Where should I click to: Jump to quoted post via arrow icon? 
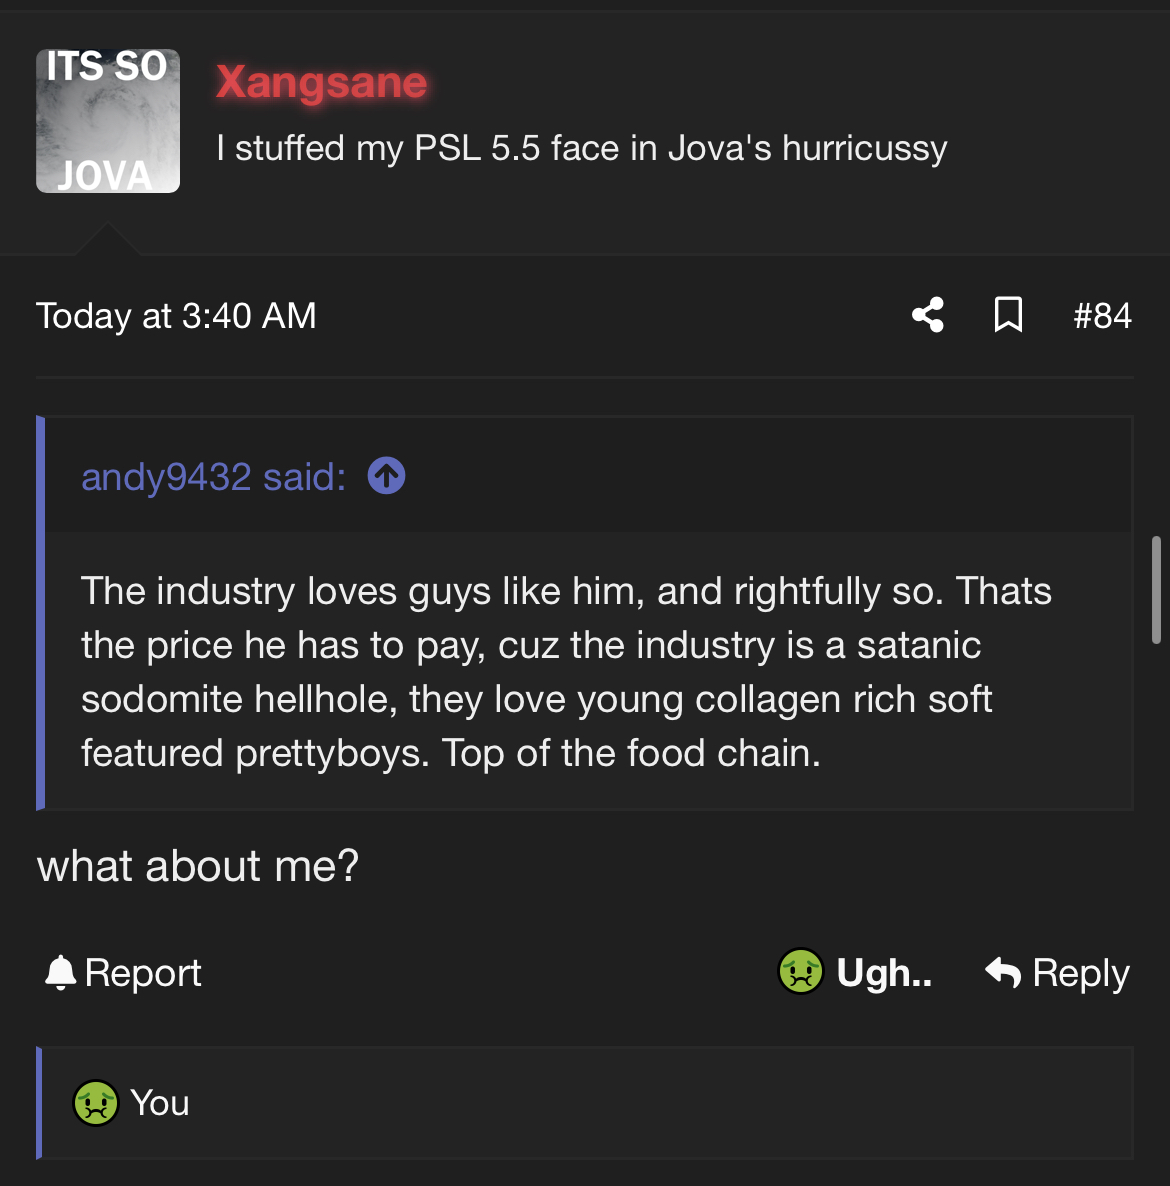coord(386,476)
